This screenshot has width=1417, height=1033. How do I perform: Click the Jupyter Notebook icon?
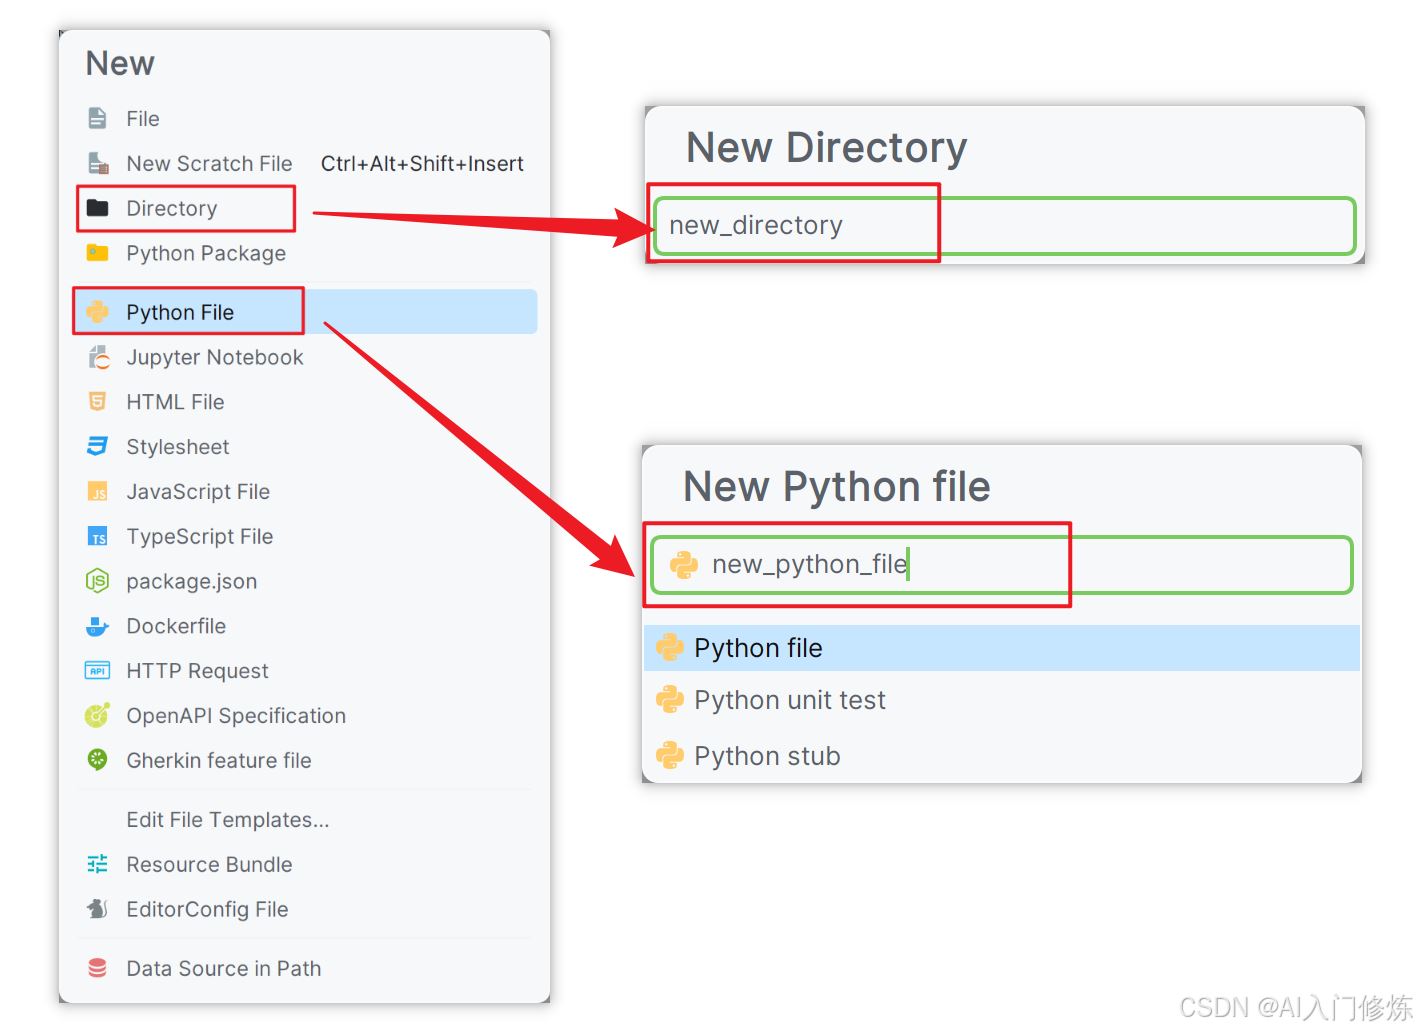point(97,357)
